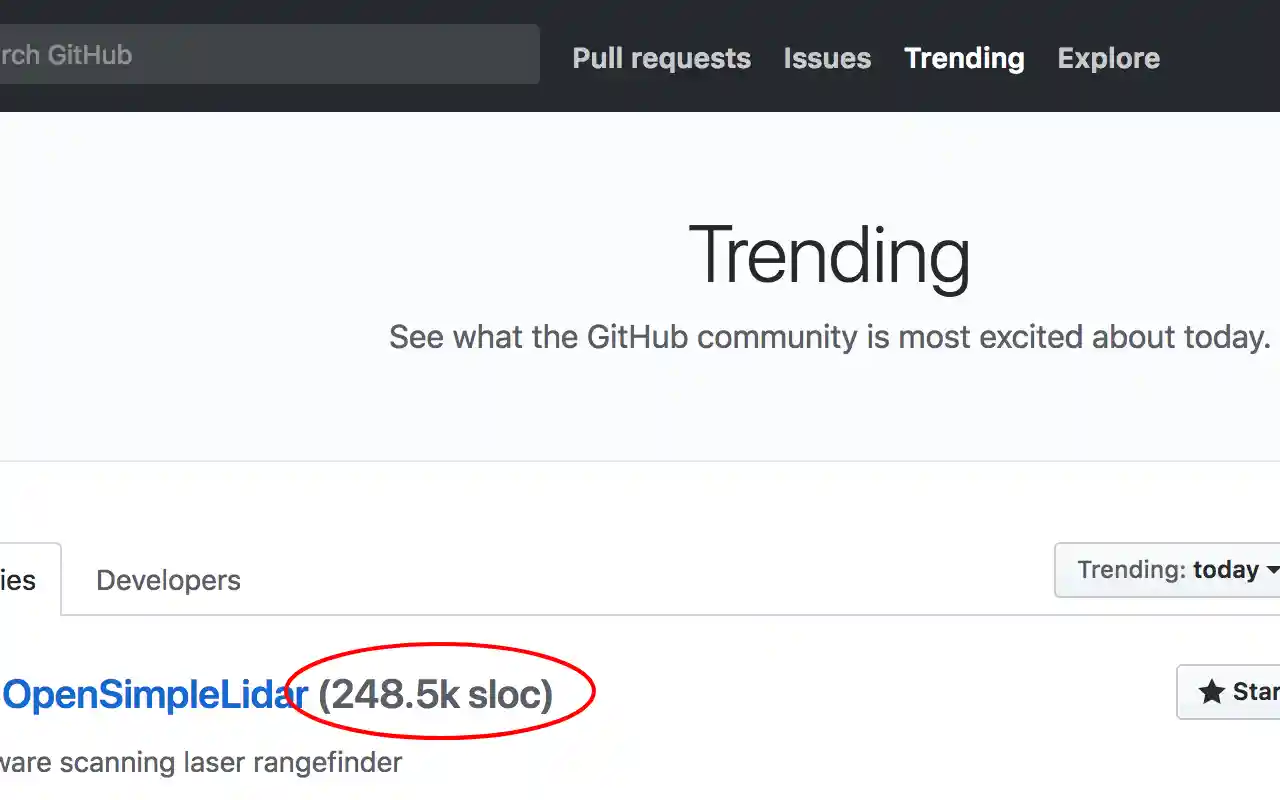
Task: Click the large "Trending" page heading
Action: pyautogui.click(x=829, y=256)
